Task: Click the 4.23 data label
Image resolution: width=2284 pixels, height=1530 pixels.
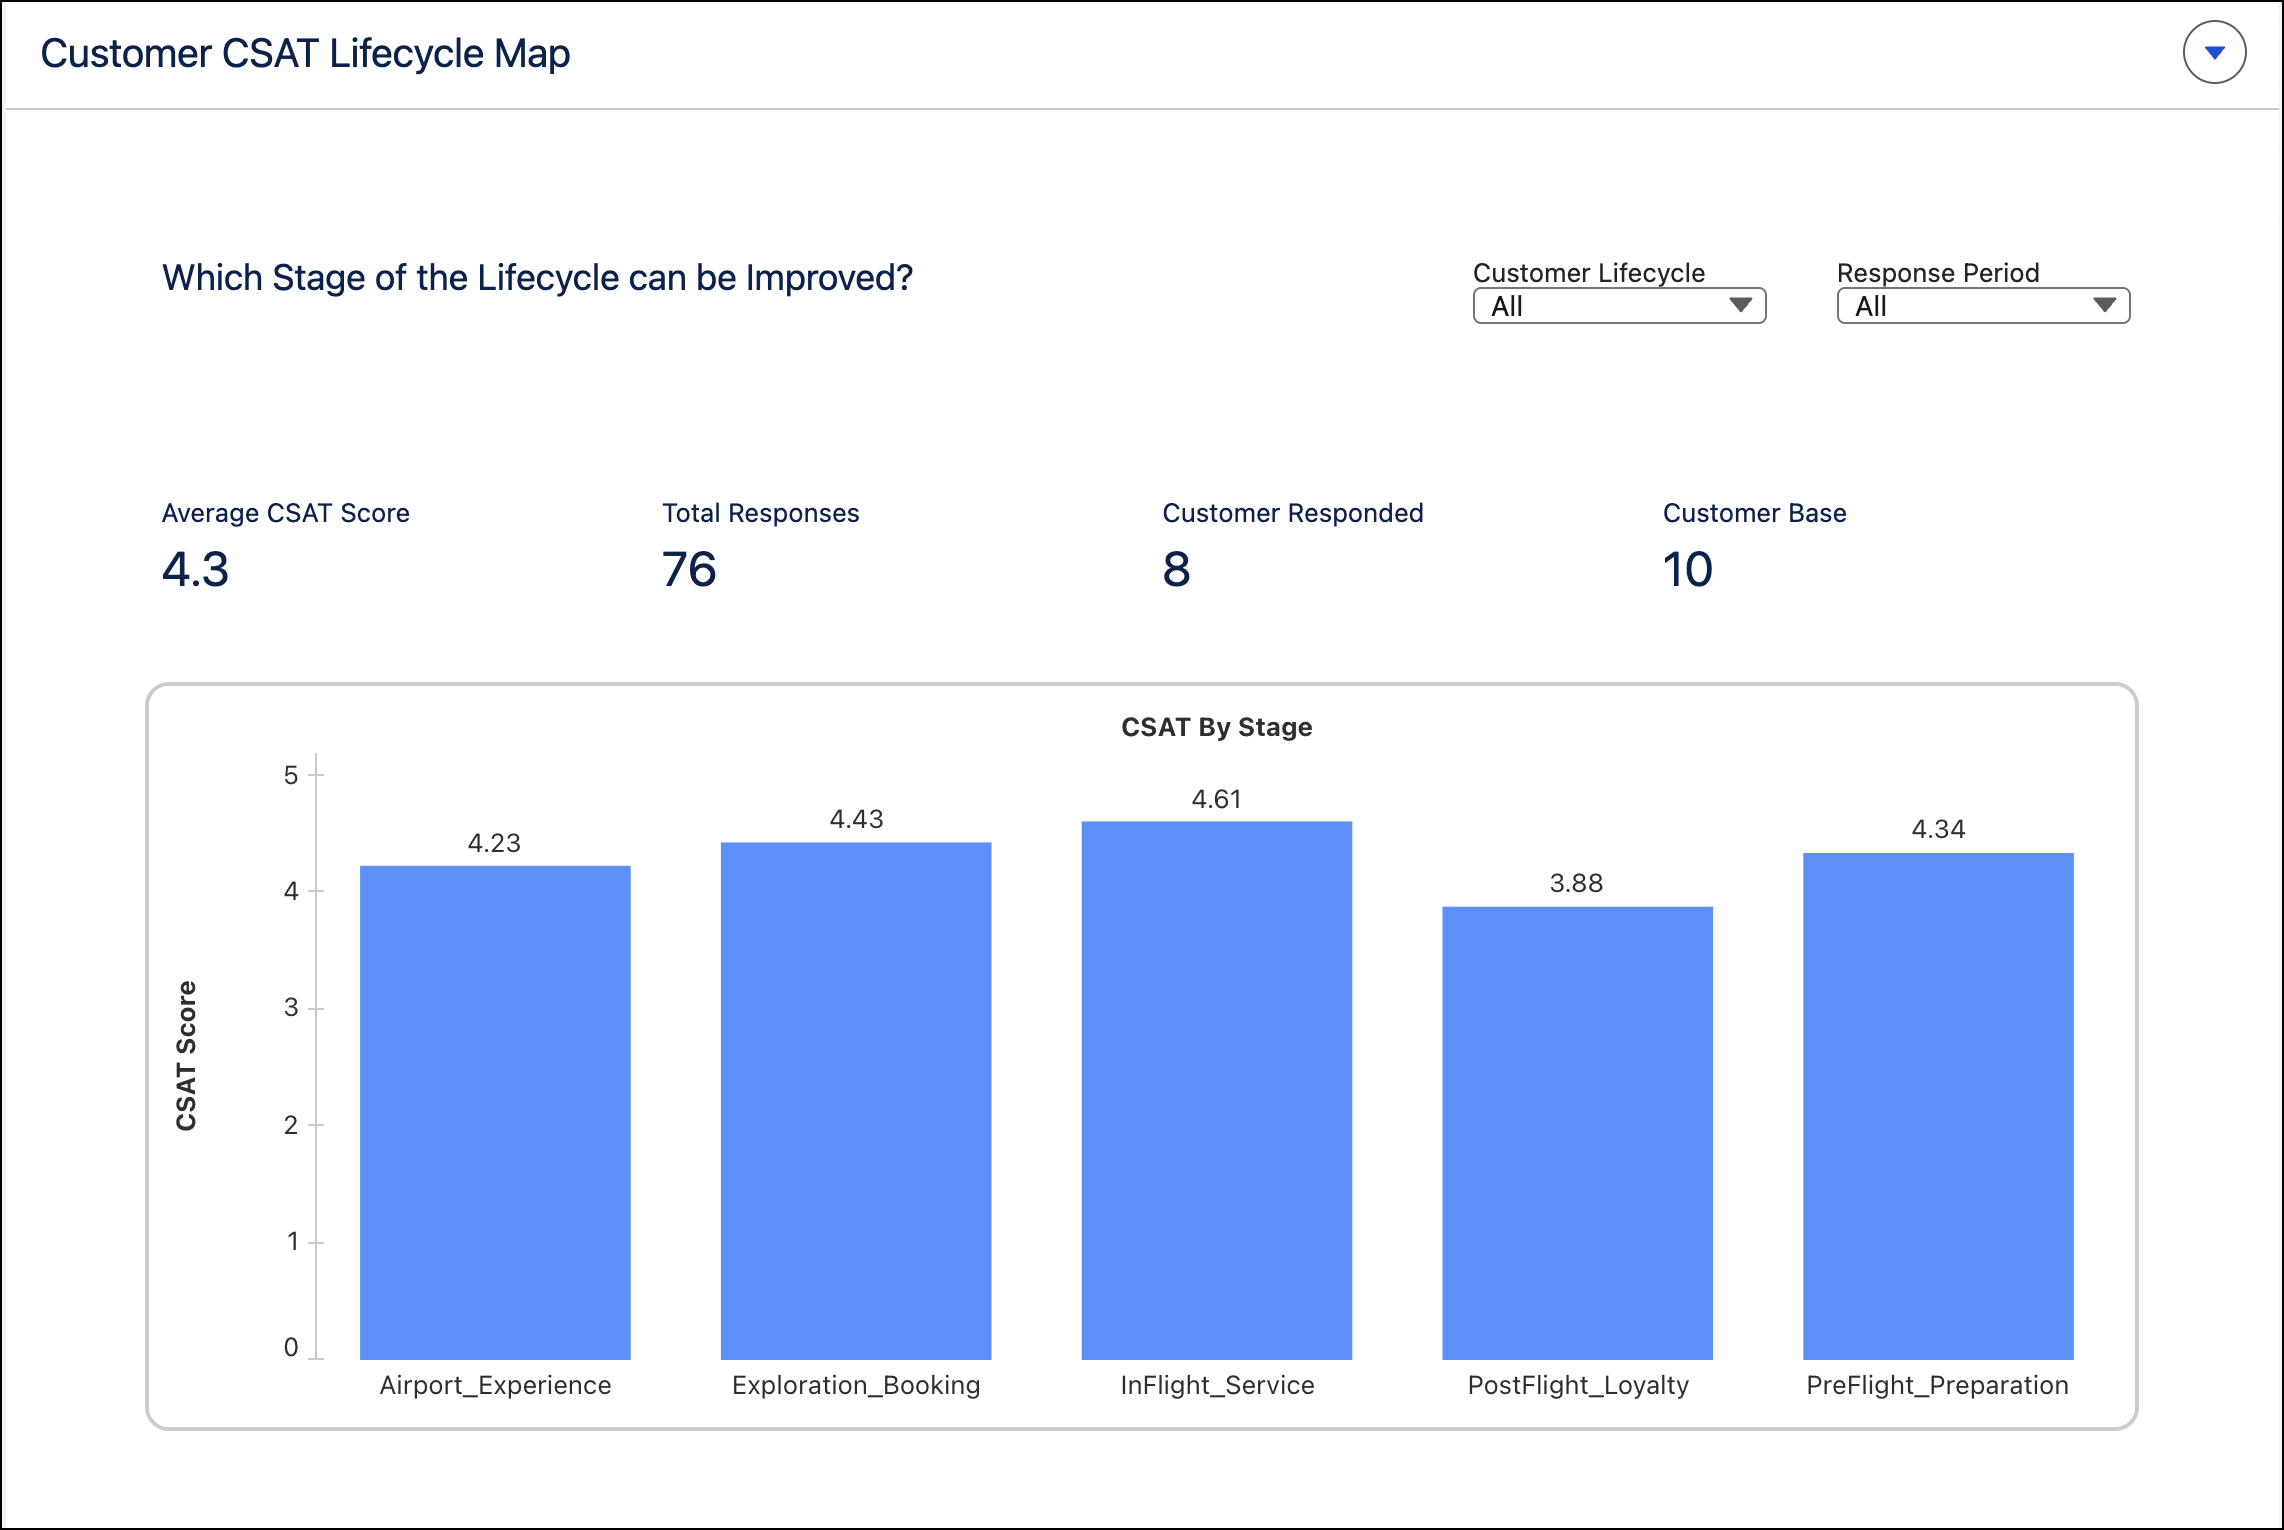Action: click(x=494, y=843)
